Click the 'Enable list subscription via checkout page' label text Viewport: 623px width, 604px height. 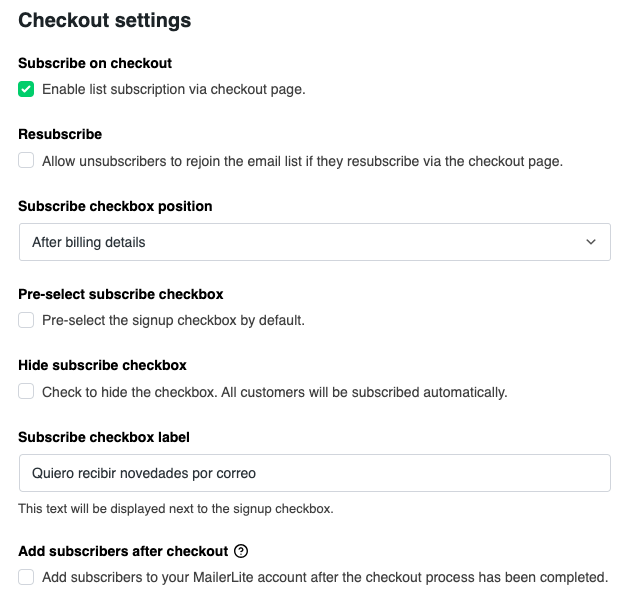point(174,89)
